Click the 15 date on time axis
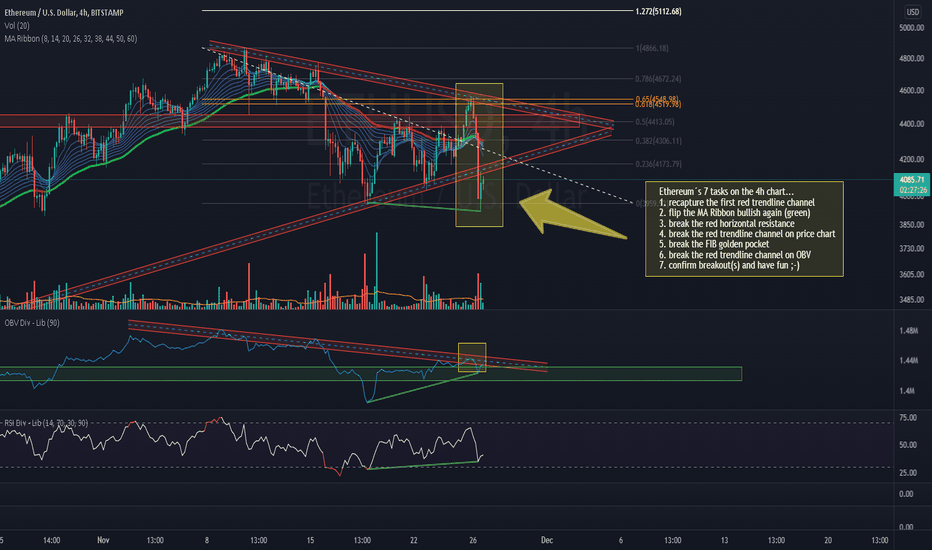This screenshot has width=932, height=550. [310, 540]
